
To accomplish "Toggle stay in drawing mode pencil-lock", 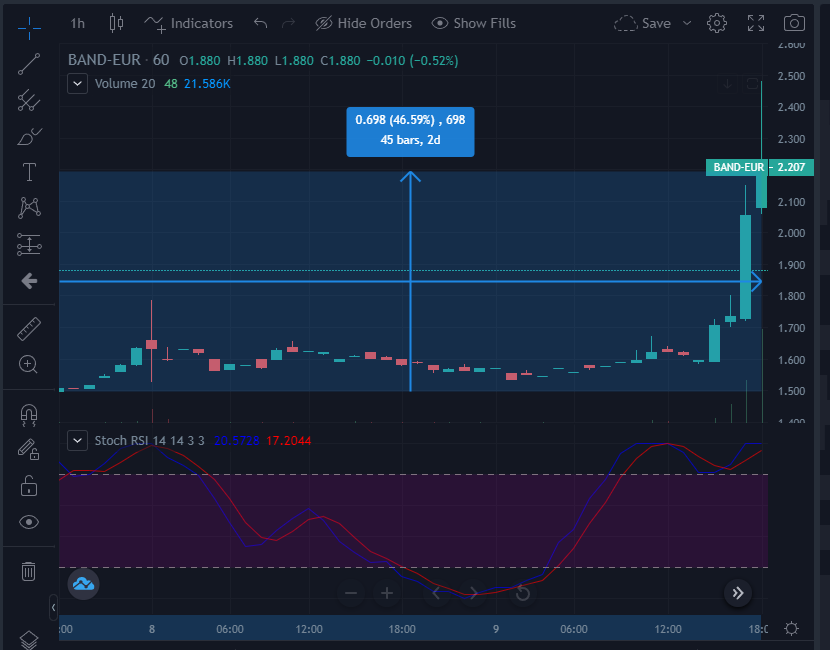I will [28, 449].
